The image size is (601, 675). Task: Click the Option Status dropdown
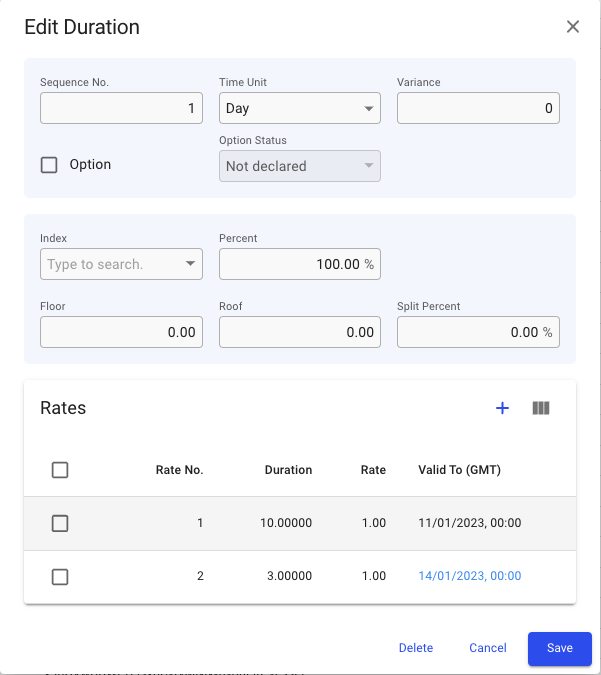[x=299, y=166]
